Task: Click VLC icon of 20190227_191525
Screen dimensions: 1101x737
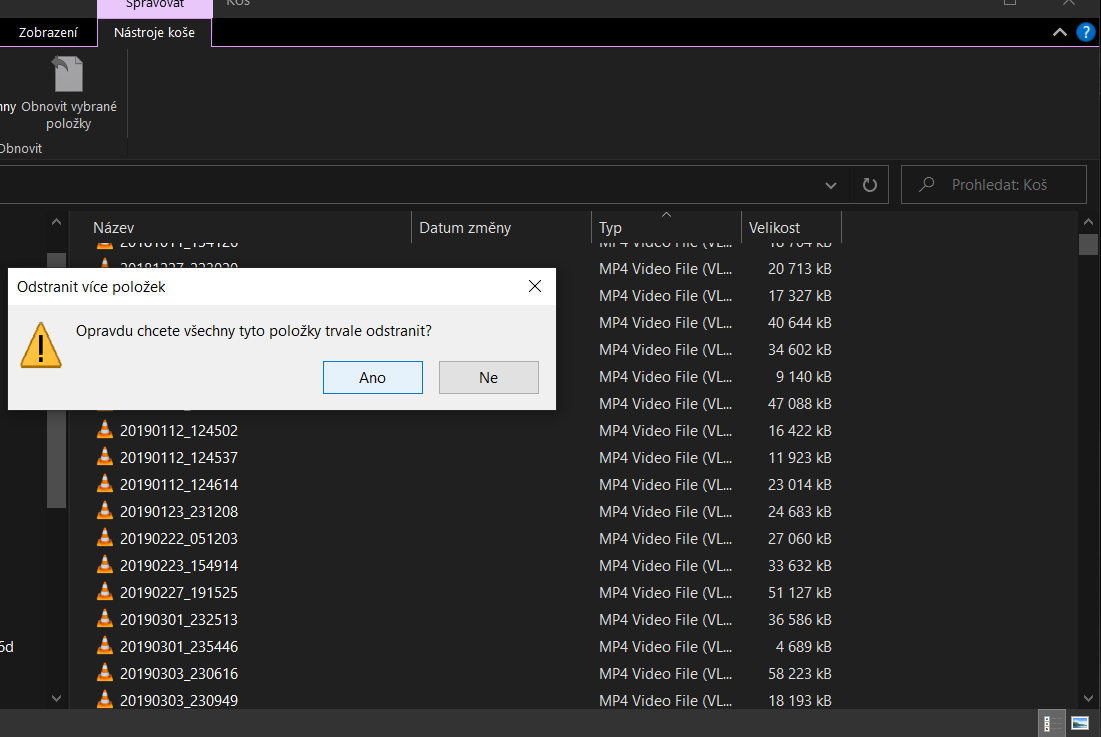Action: tap(105, 592)
